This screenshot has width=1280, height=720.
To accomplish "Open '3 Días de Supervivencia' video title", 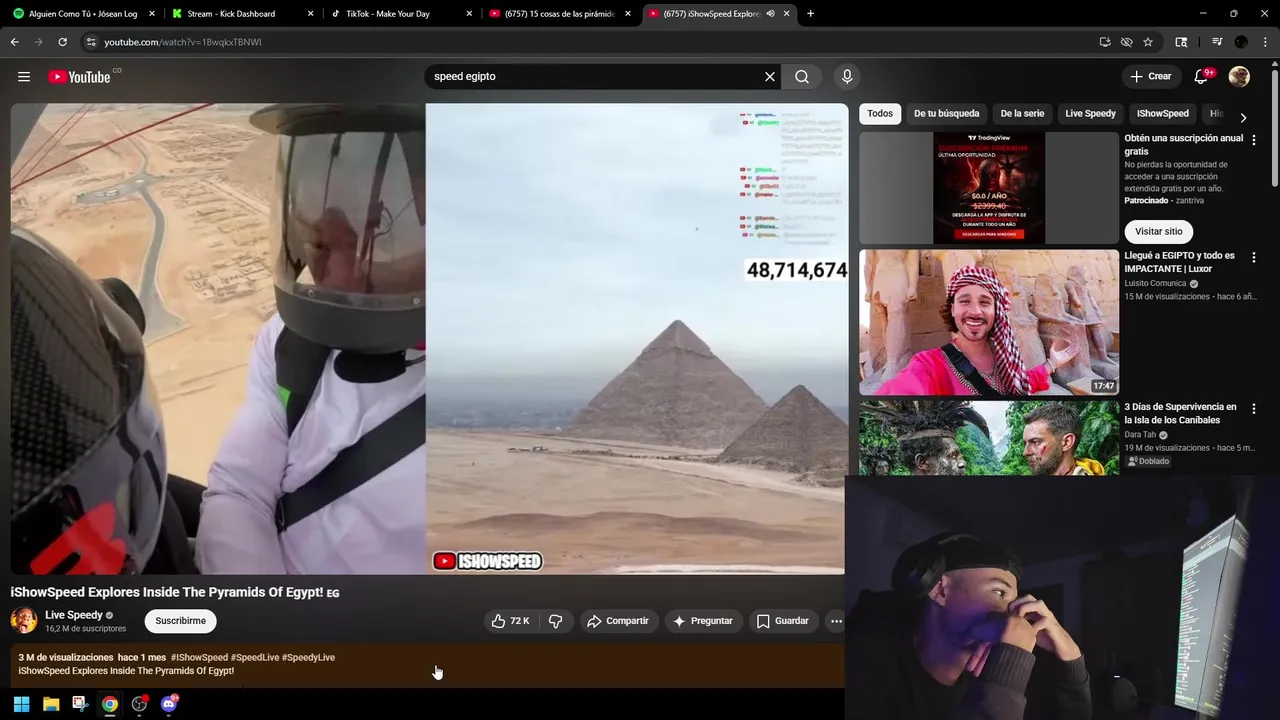I will pyautogui.click(x=1180, y=414).
